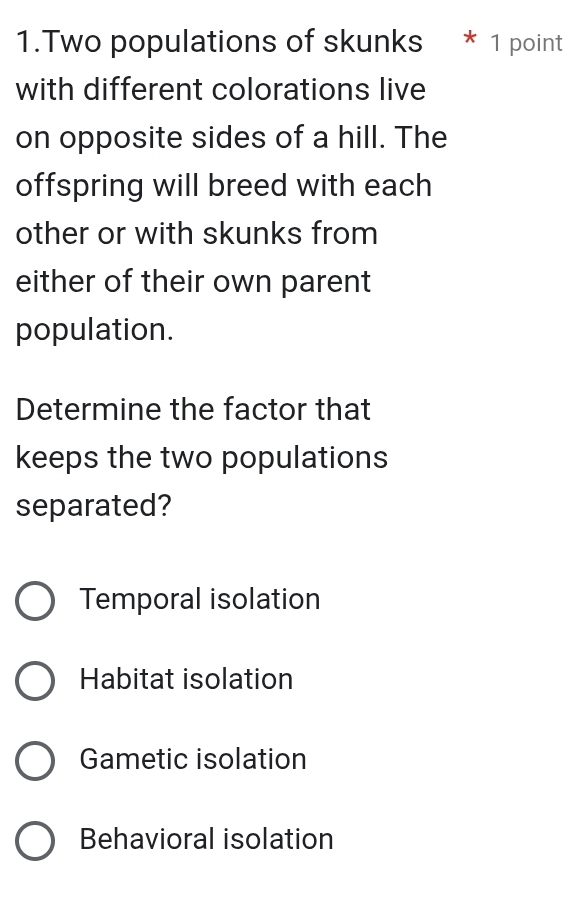Select the Gametic isolation radio button
This screenshot has height=903, width=588.
(35, 760)
